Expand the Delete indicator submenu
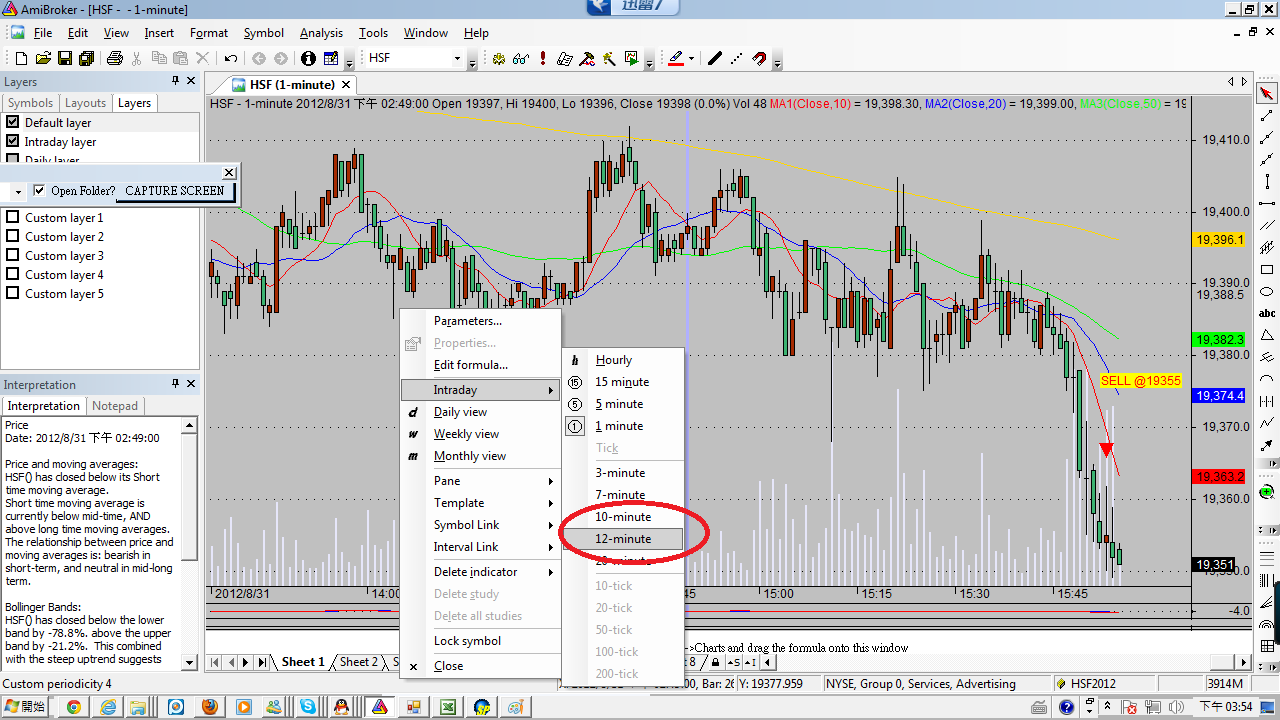This screenshot has width=1280, height=720. click(479, 571)
